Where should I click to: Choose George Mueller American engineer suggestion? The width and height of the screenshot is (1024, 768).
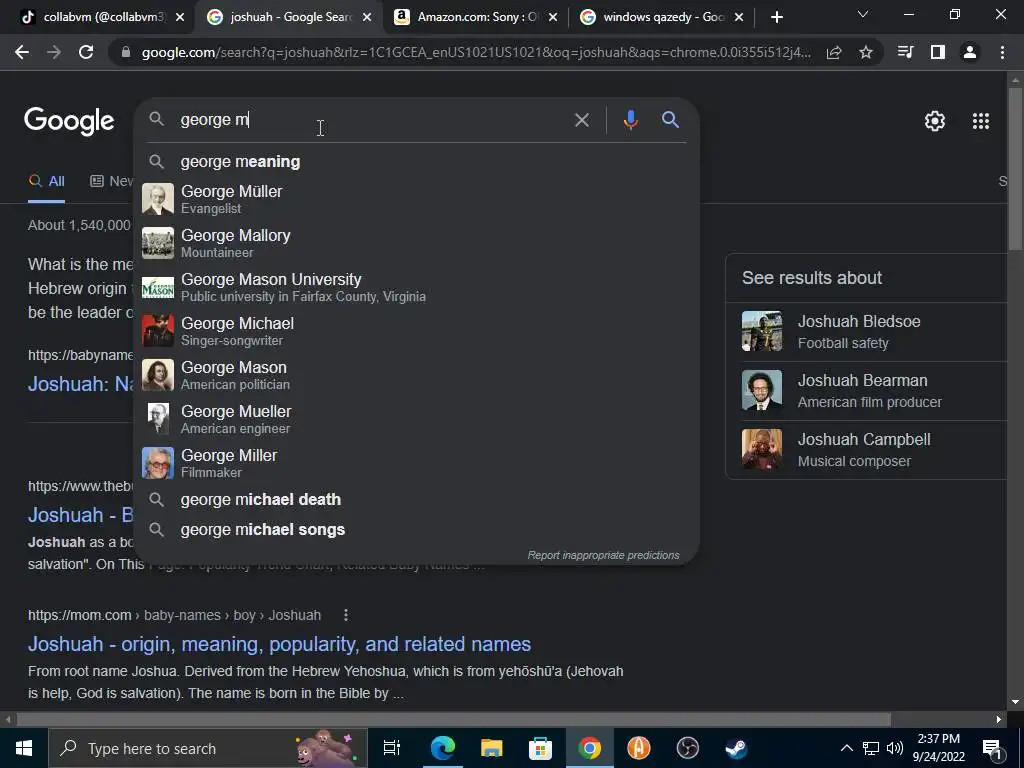(417, 419)
